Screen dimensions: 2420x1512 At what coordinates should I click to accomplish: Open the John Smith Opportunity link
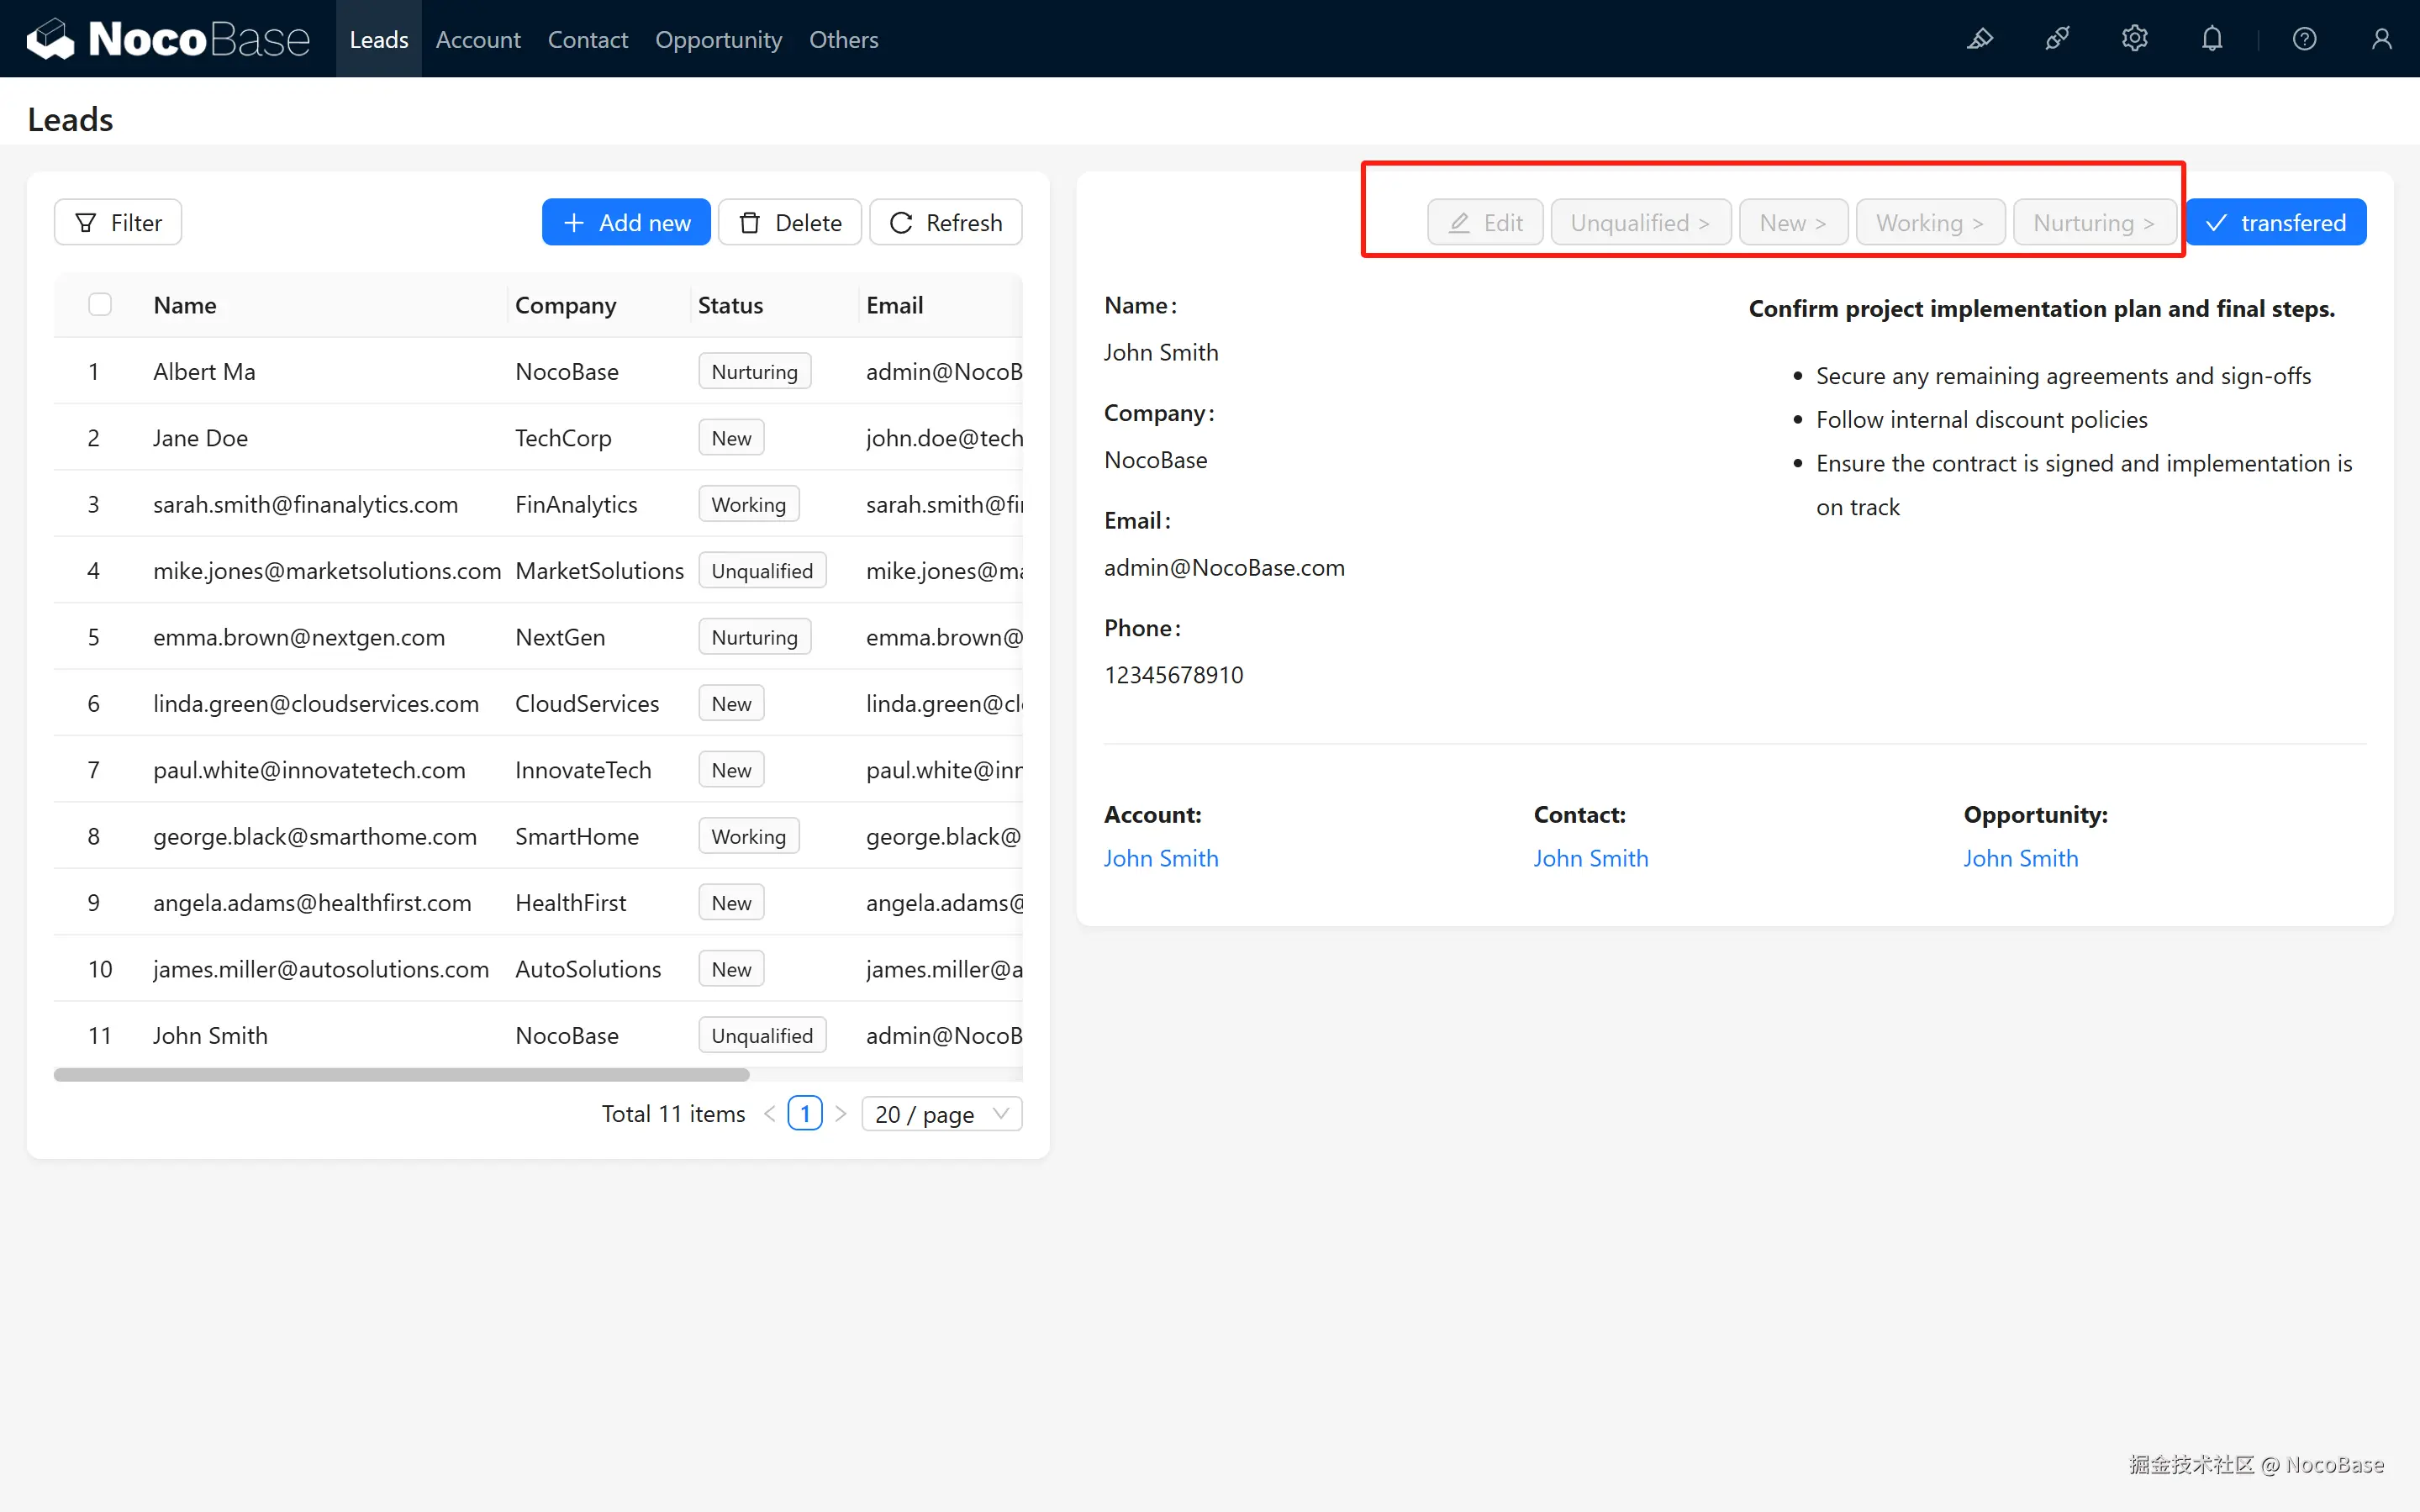[x=2020, y=858]
